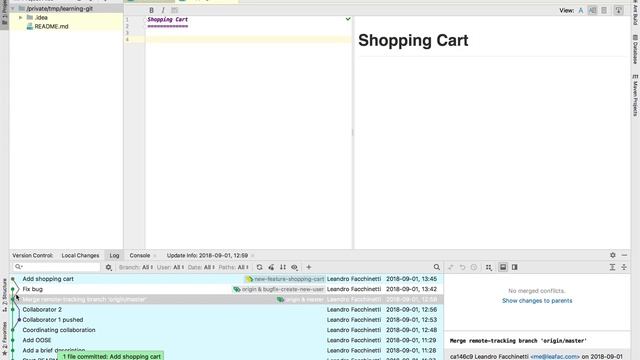Click the code span formatting icon
Screen dimensions: 640x360
tap(175, 10)
